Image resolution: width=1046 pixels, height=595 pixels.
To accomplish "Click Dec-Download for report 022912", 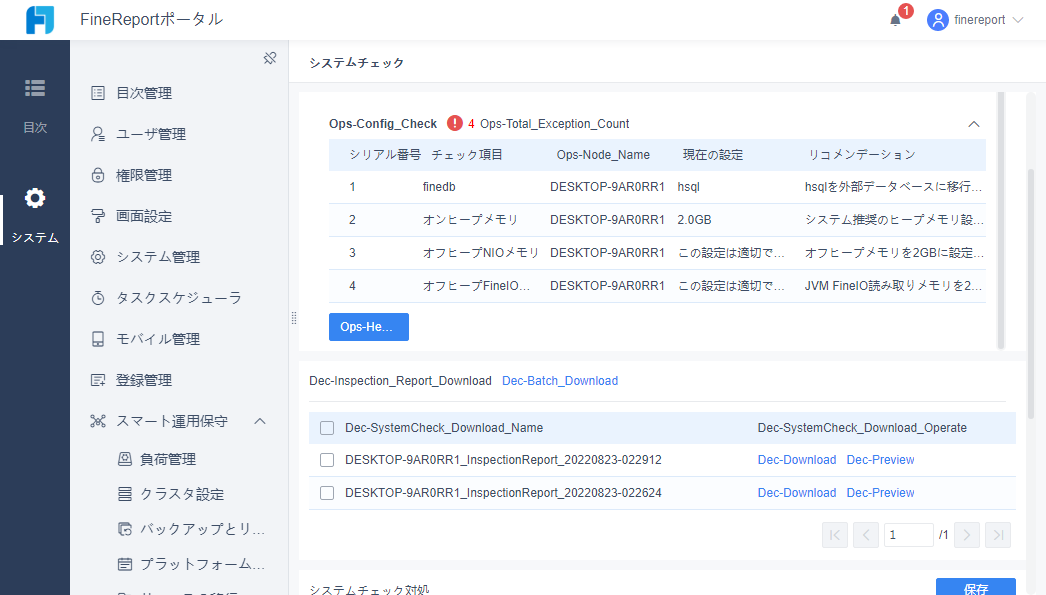I will 797,460.
